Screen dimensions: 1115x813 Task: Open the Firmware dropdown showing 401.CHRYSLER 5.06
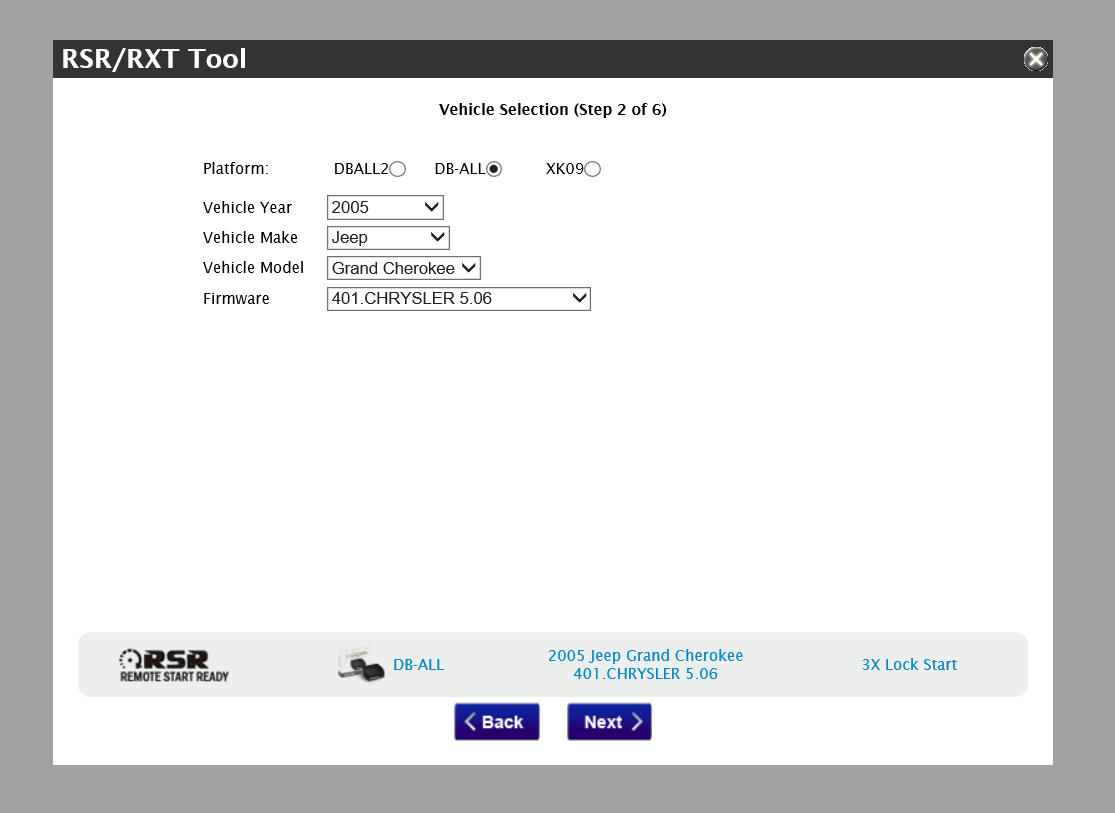tap(459, 299)
